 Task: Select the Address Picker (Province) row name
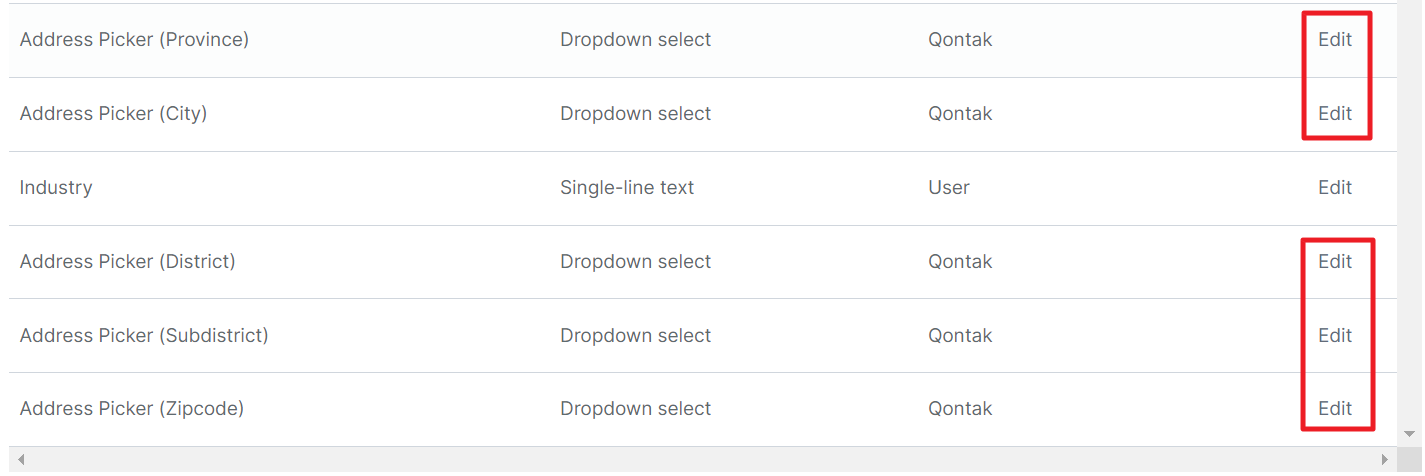coord(134,40)
